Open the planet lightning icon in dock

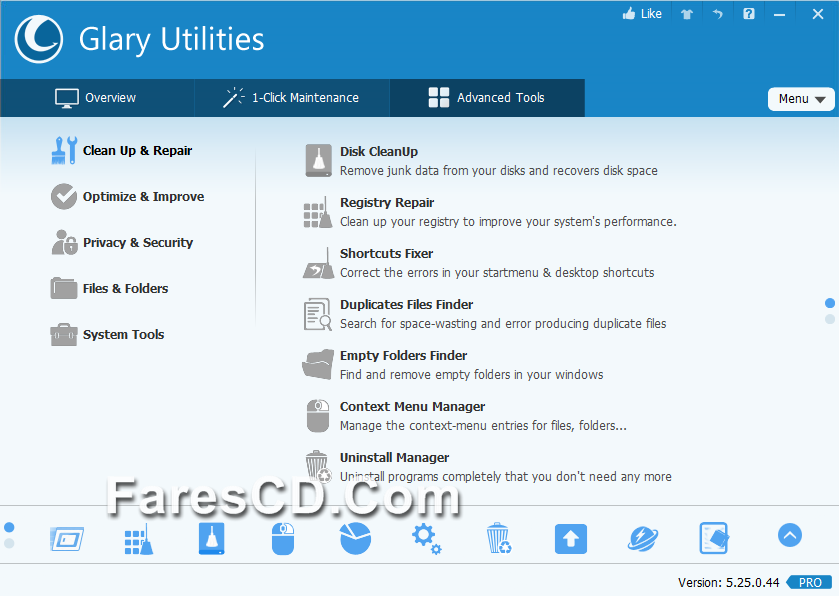click(643, 538)
